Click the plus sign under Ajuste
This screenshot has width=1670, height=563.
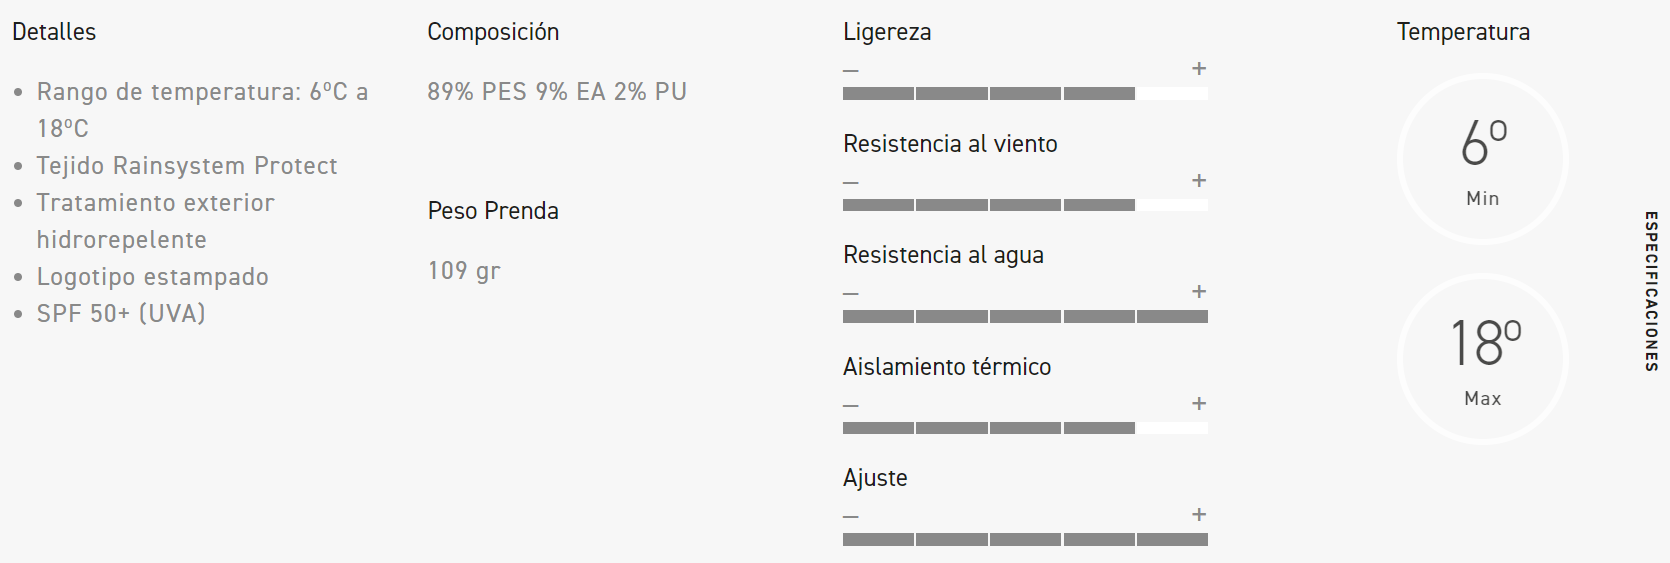1199,515
